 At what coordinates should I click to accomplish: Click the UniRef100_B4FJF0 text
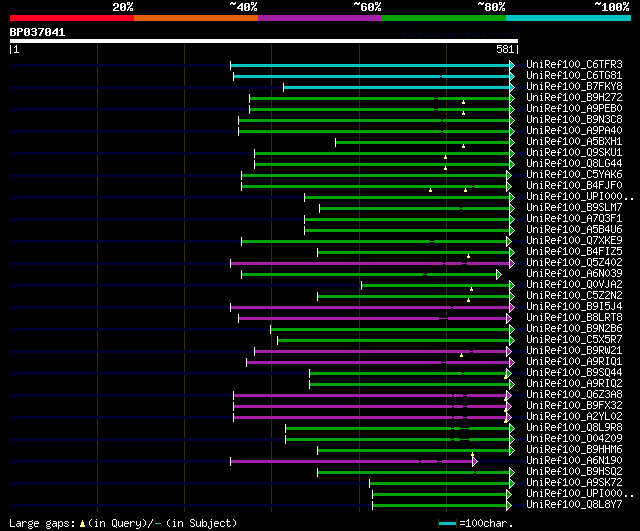(574, 186)
